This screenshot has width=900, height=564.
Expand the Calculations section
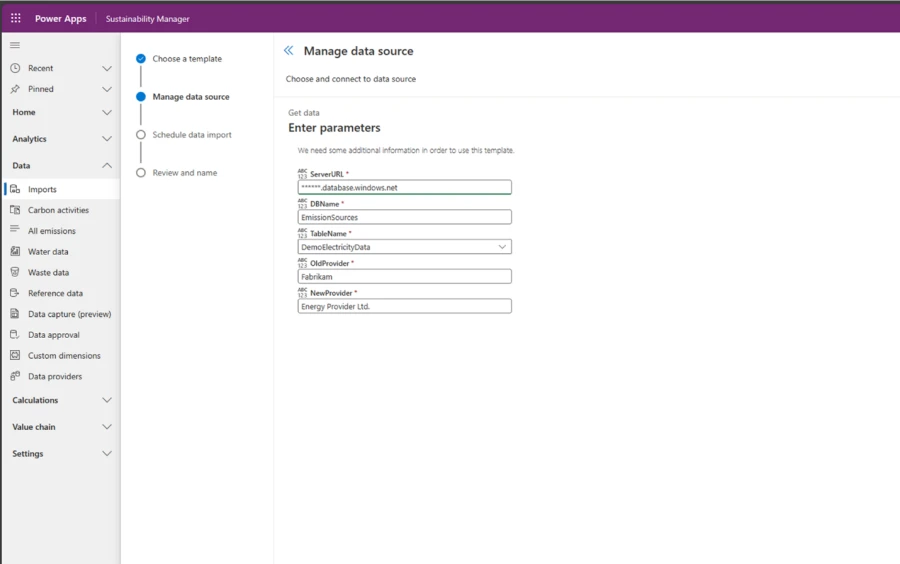pyautogui.click(x=107, y=400)
